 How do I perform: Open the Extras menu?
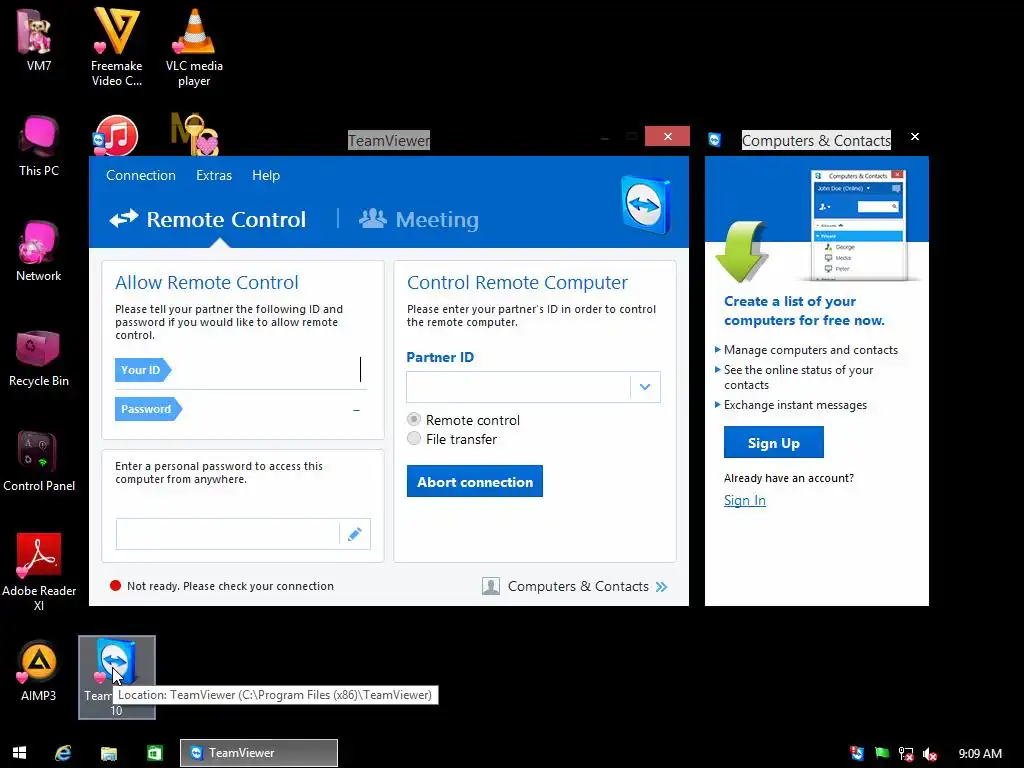pyautogui.click(x=214, y=175)
